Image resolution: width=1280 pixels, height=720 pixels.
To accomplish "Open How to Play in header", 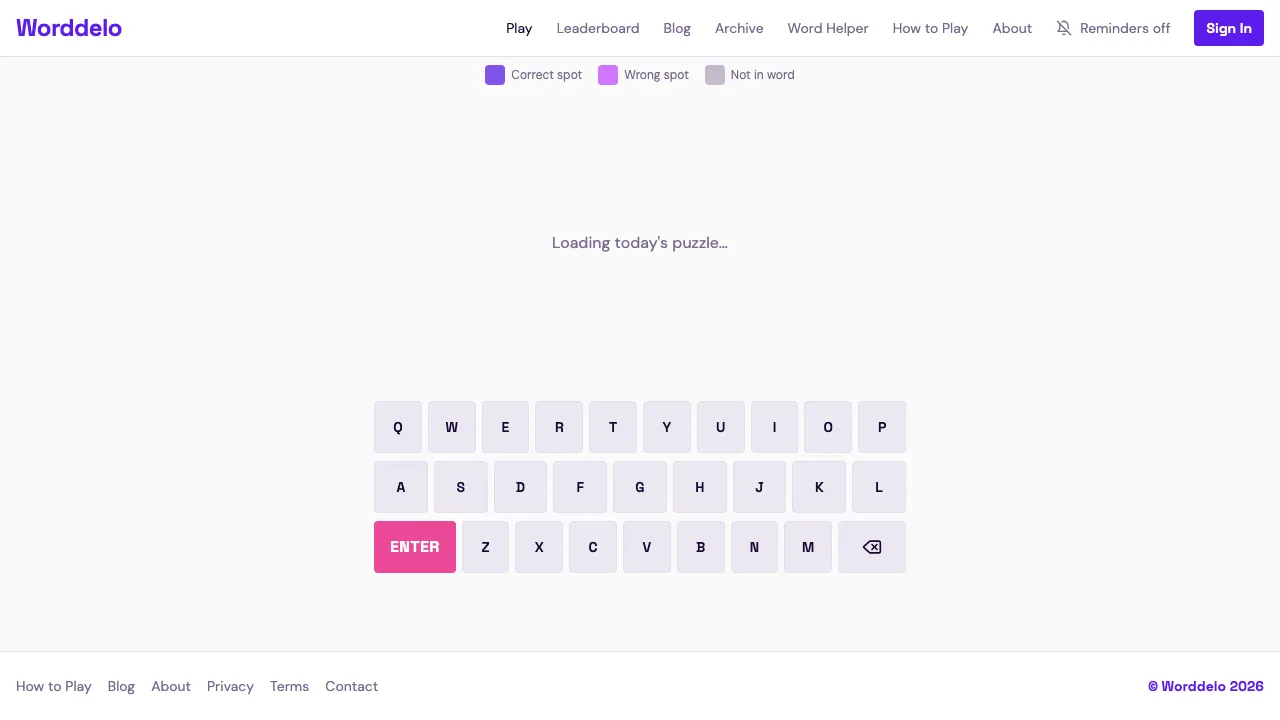I will point(930,28).
